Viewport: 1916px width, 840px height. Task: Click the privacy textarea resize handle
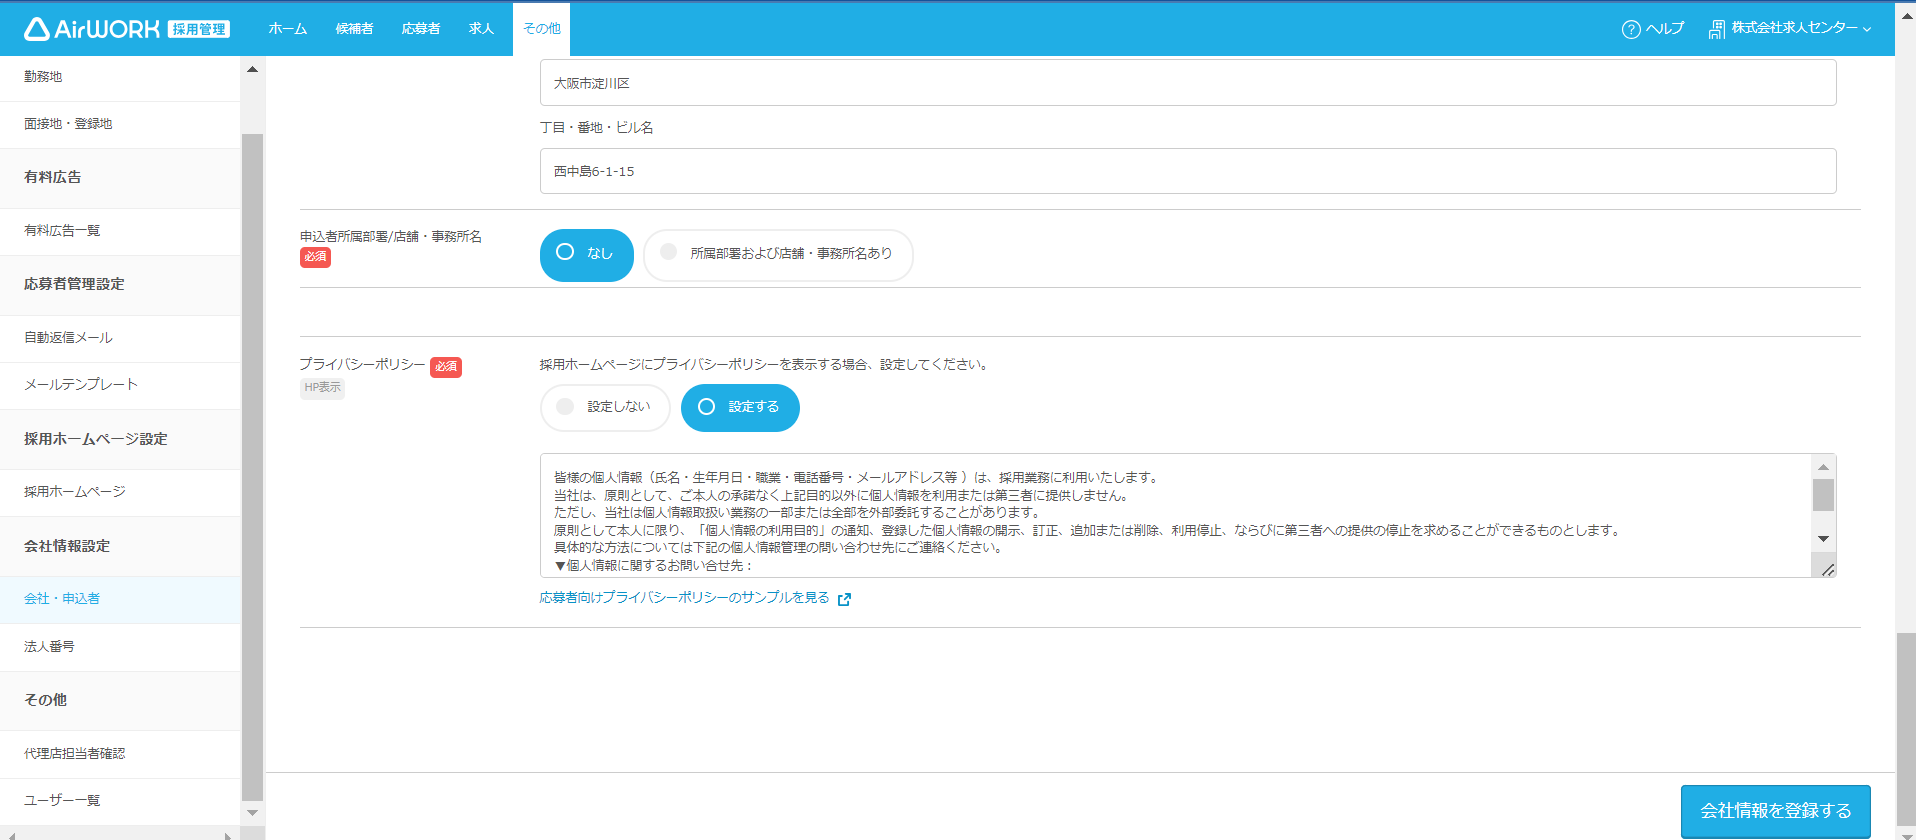tap(1827, 569)
